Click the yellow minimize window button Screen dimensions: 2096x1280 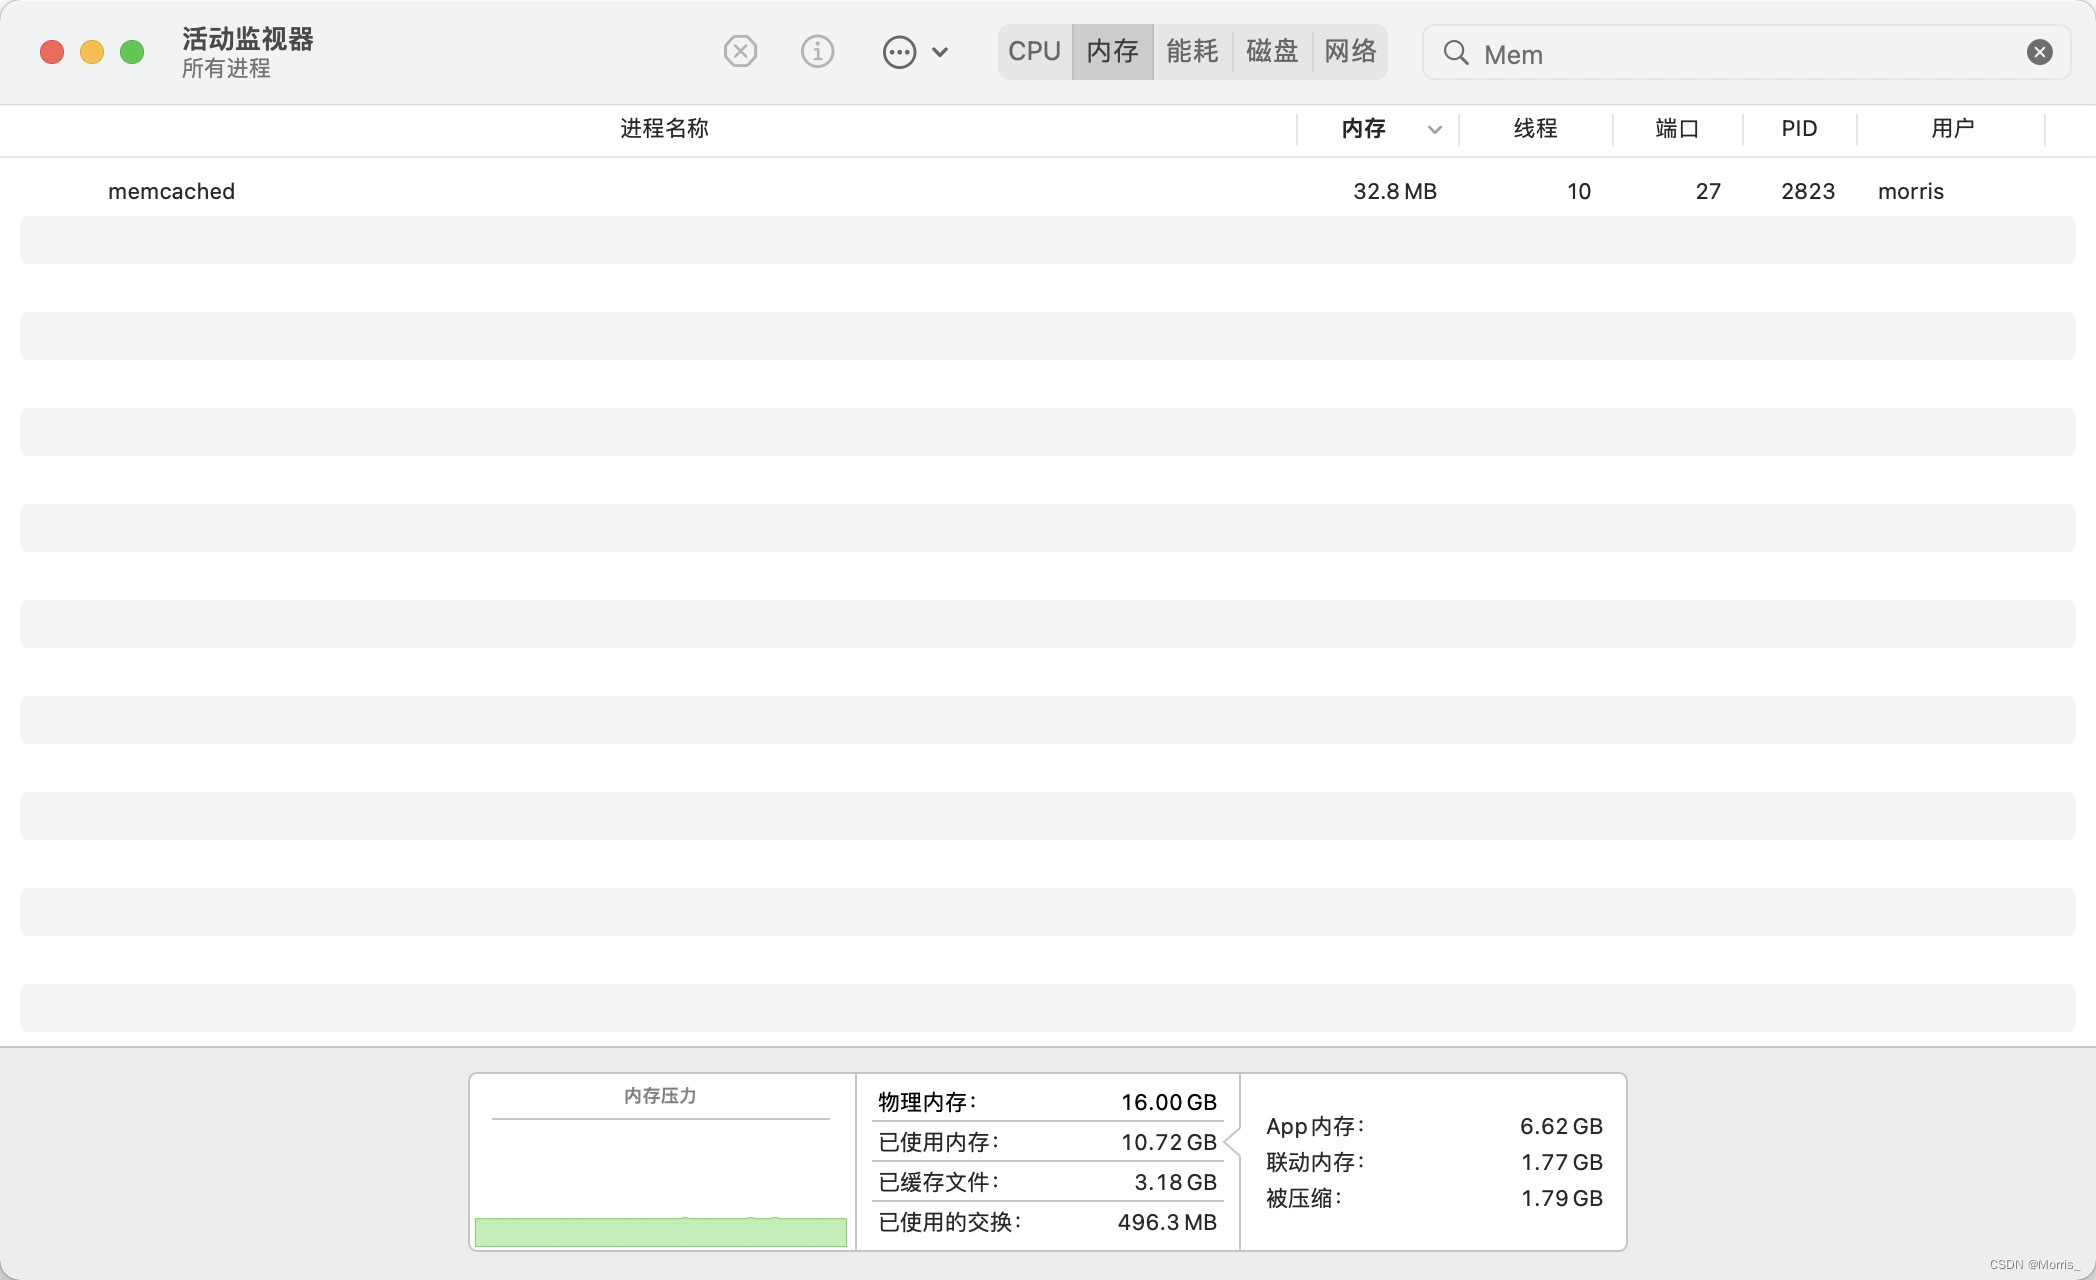[92, 52]
